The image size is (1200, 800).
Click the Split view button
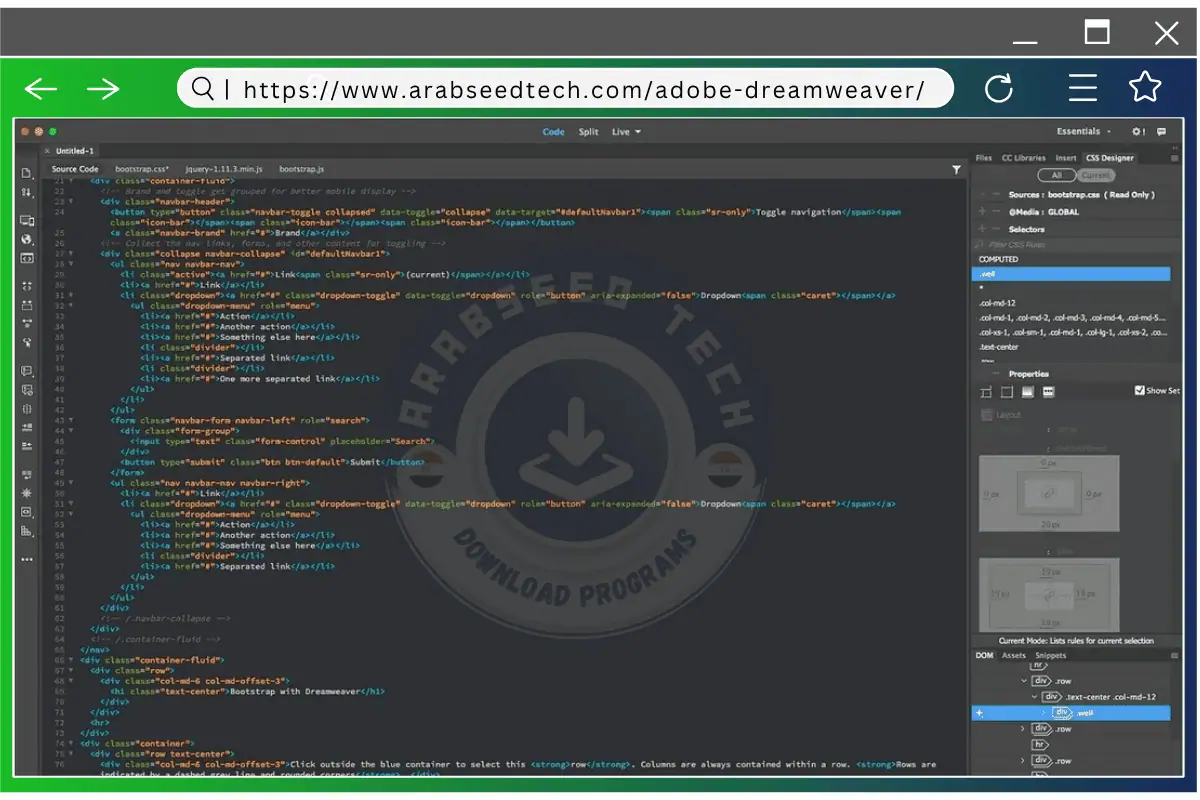(588, 131)
